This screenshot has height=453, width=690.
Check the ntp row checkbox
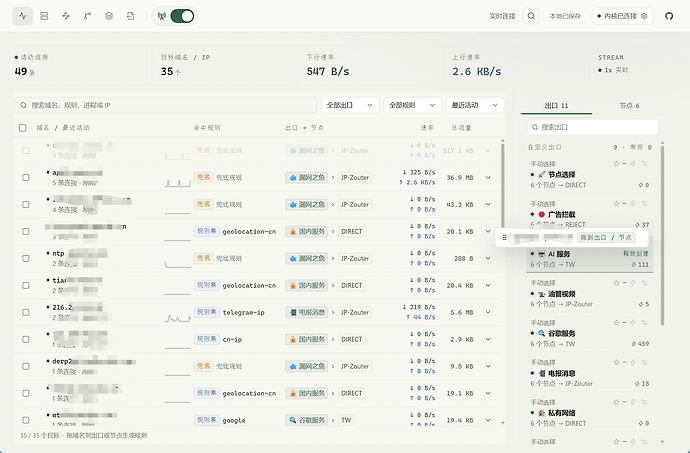pyautogui.click(x=26, y=258)
